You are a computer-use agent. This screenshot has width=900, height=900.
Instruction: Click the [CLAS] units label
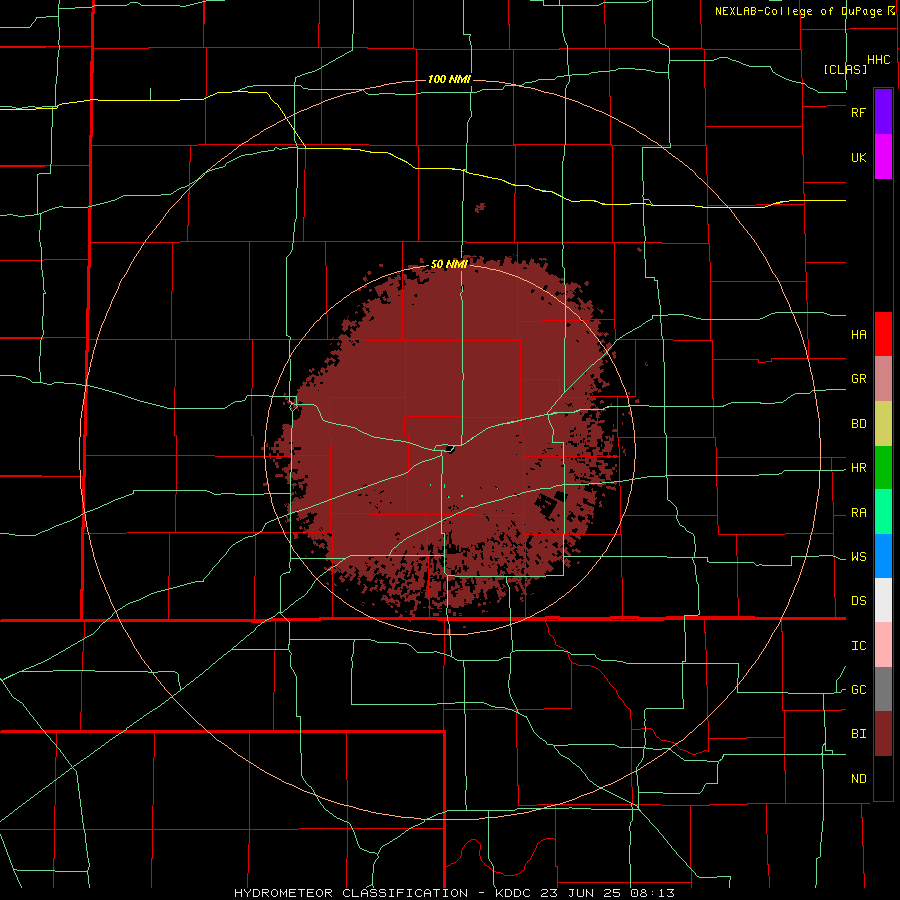coord(845,69)
